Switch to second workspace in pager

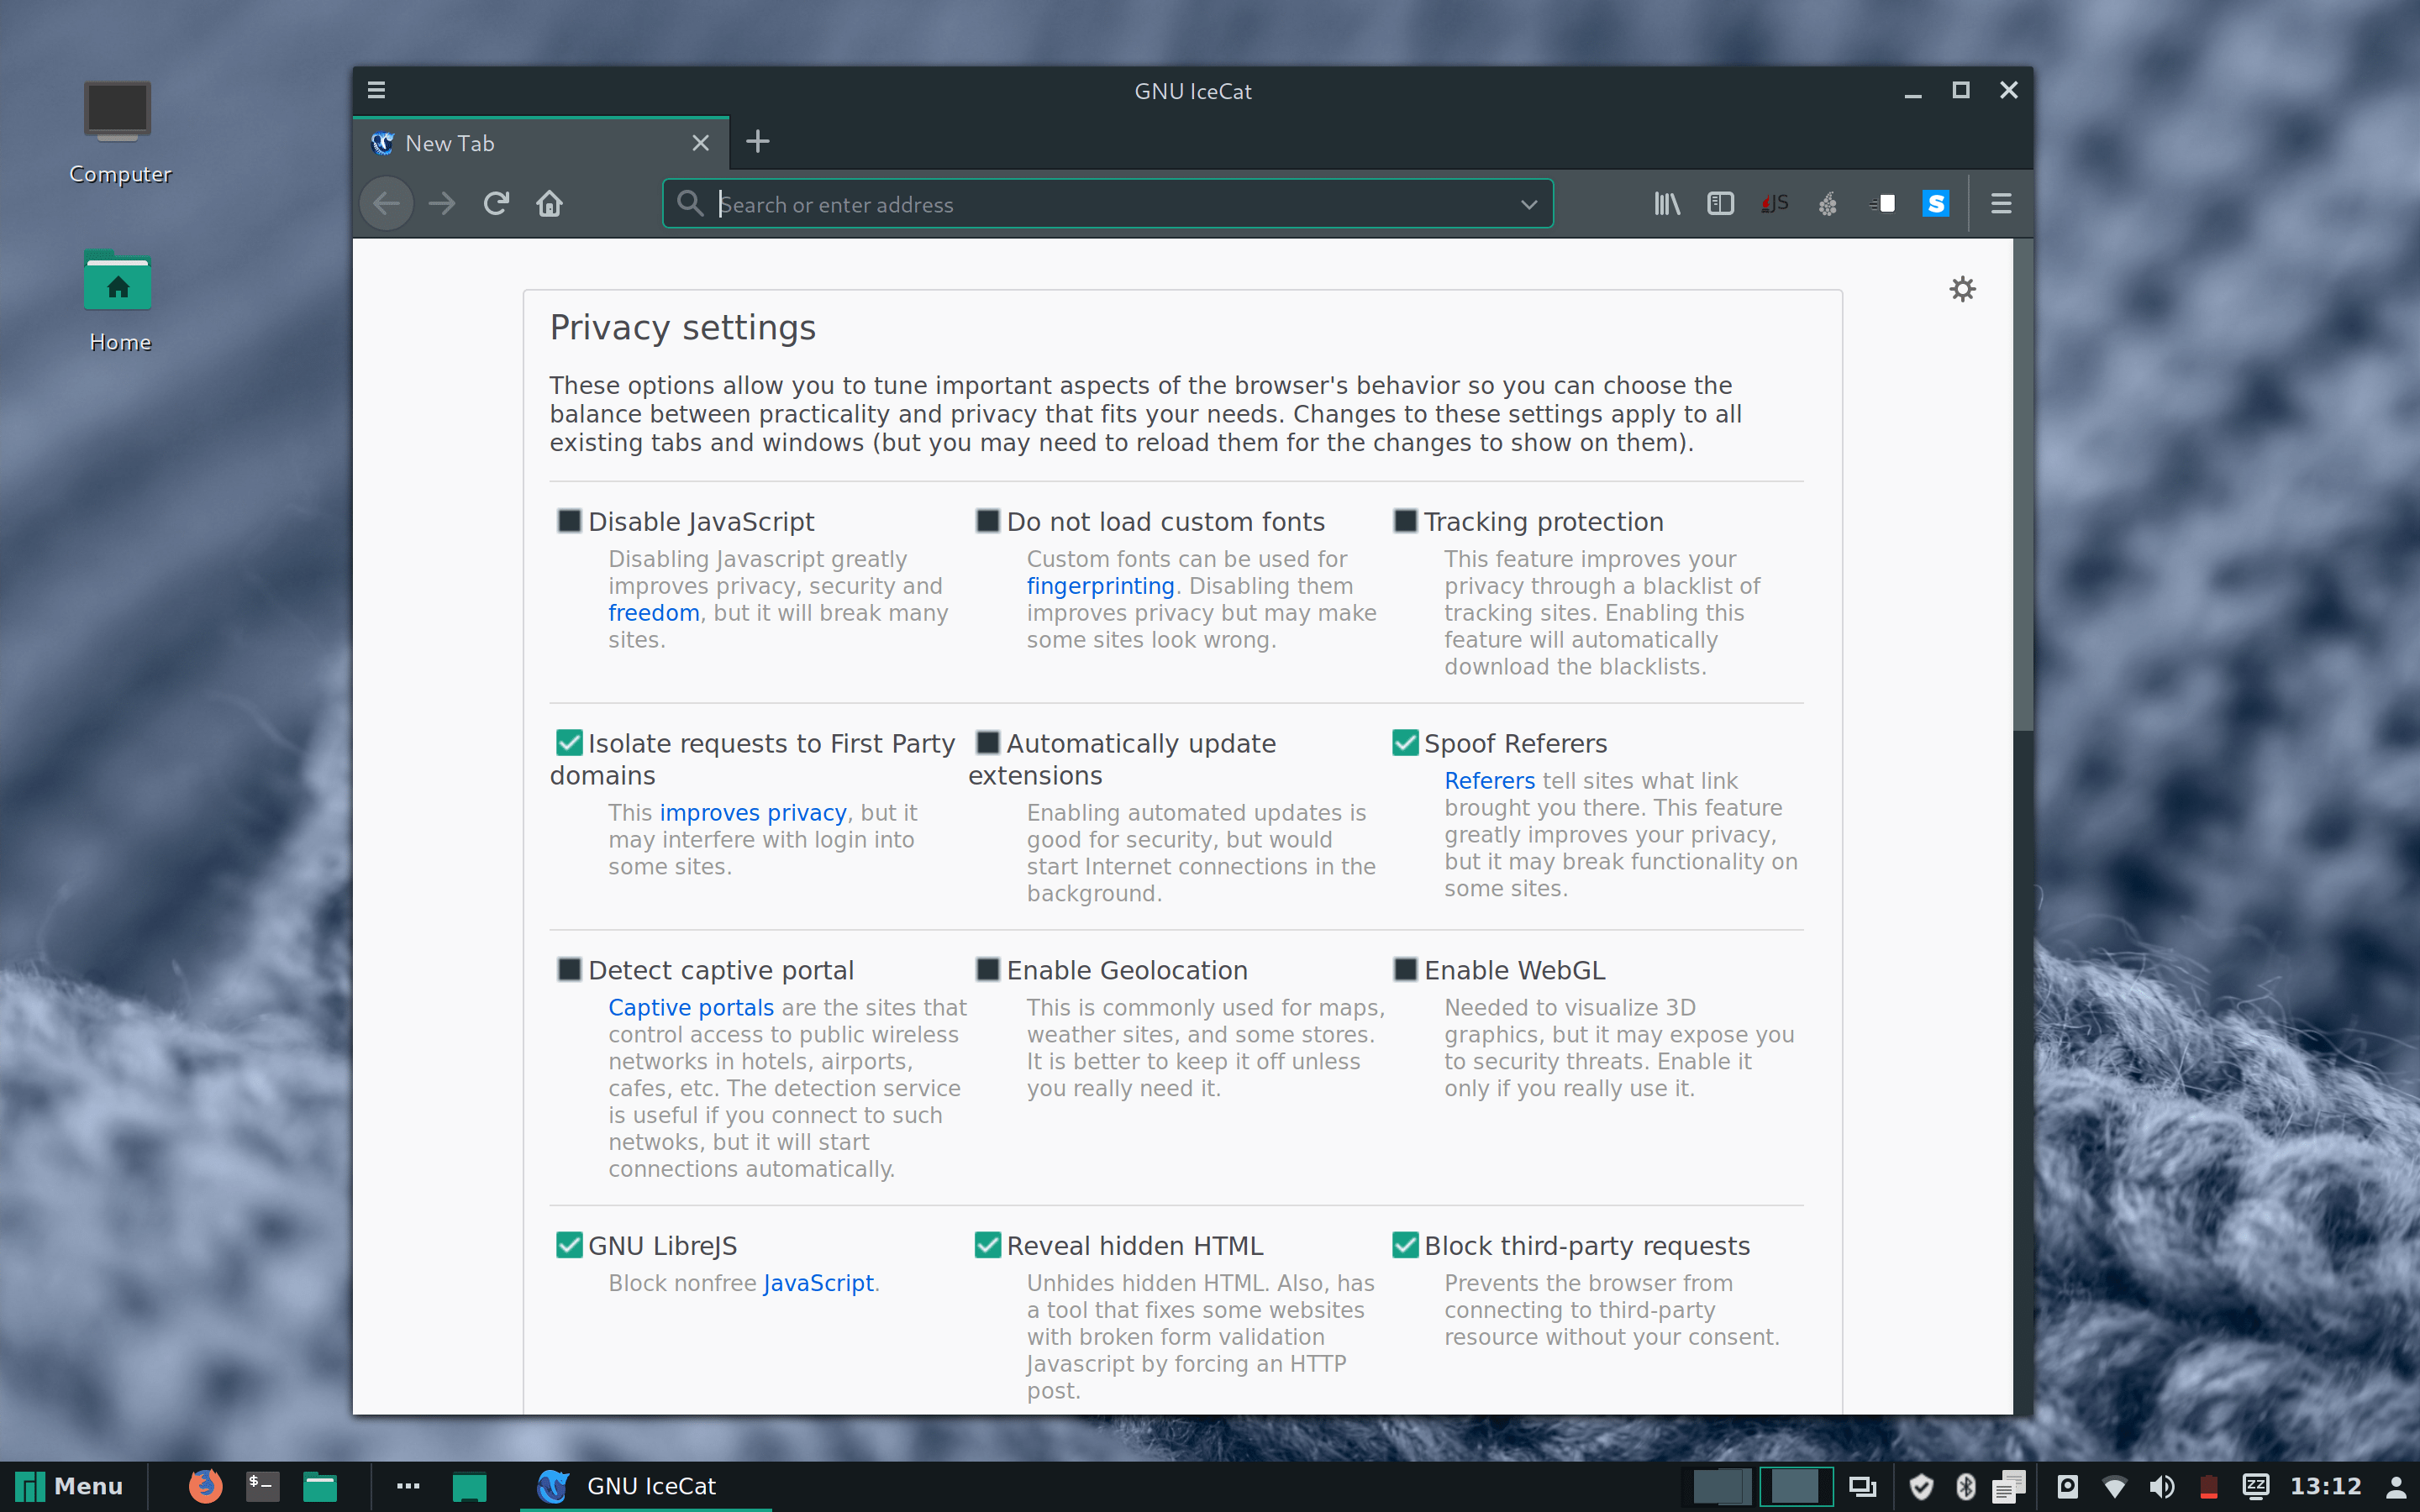(x=1796, y=1487)
